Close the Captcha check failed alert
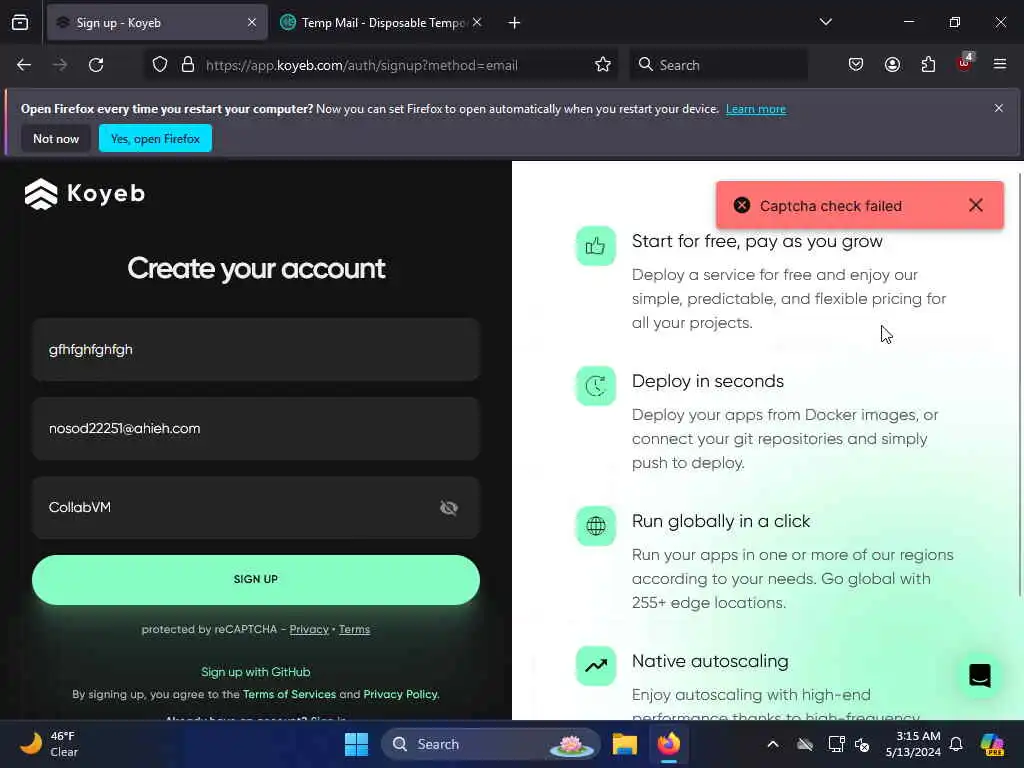 [x=976, y=206]
